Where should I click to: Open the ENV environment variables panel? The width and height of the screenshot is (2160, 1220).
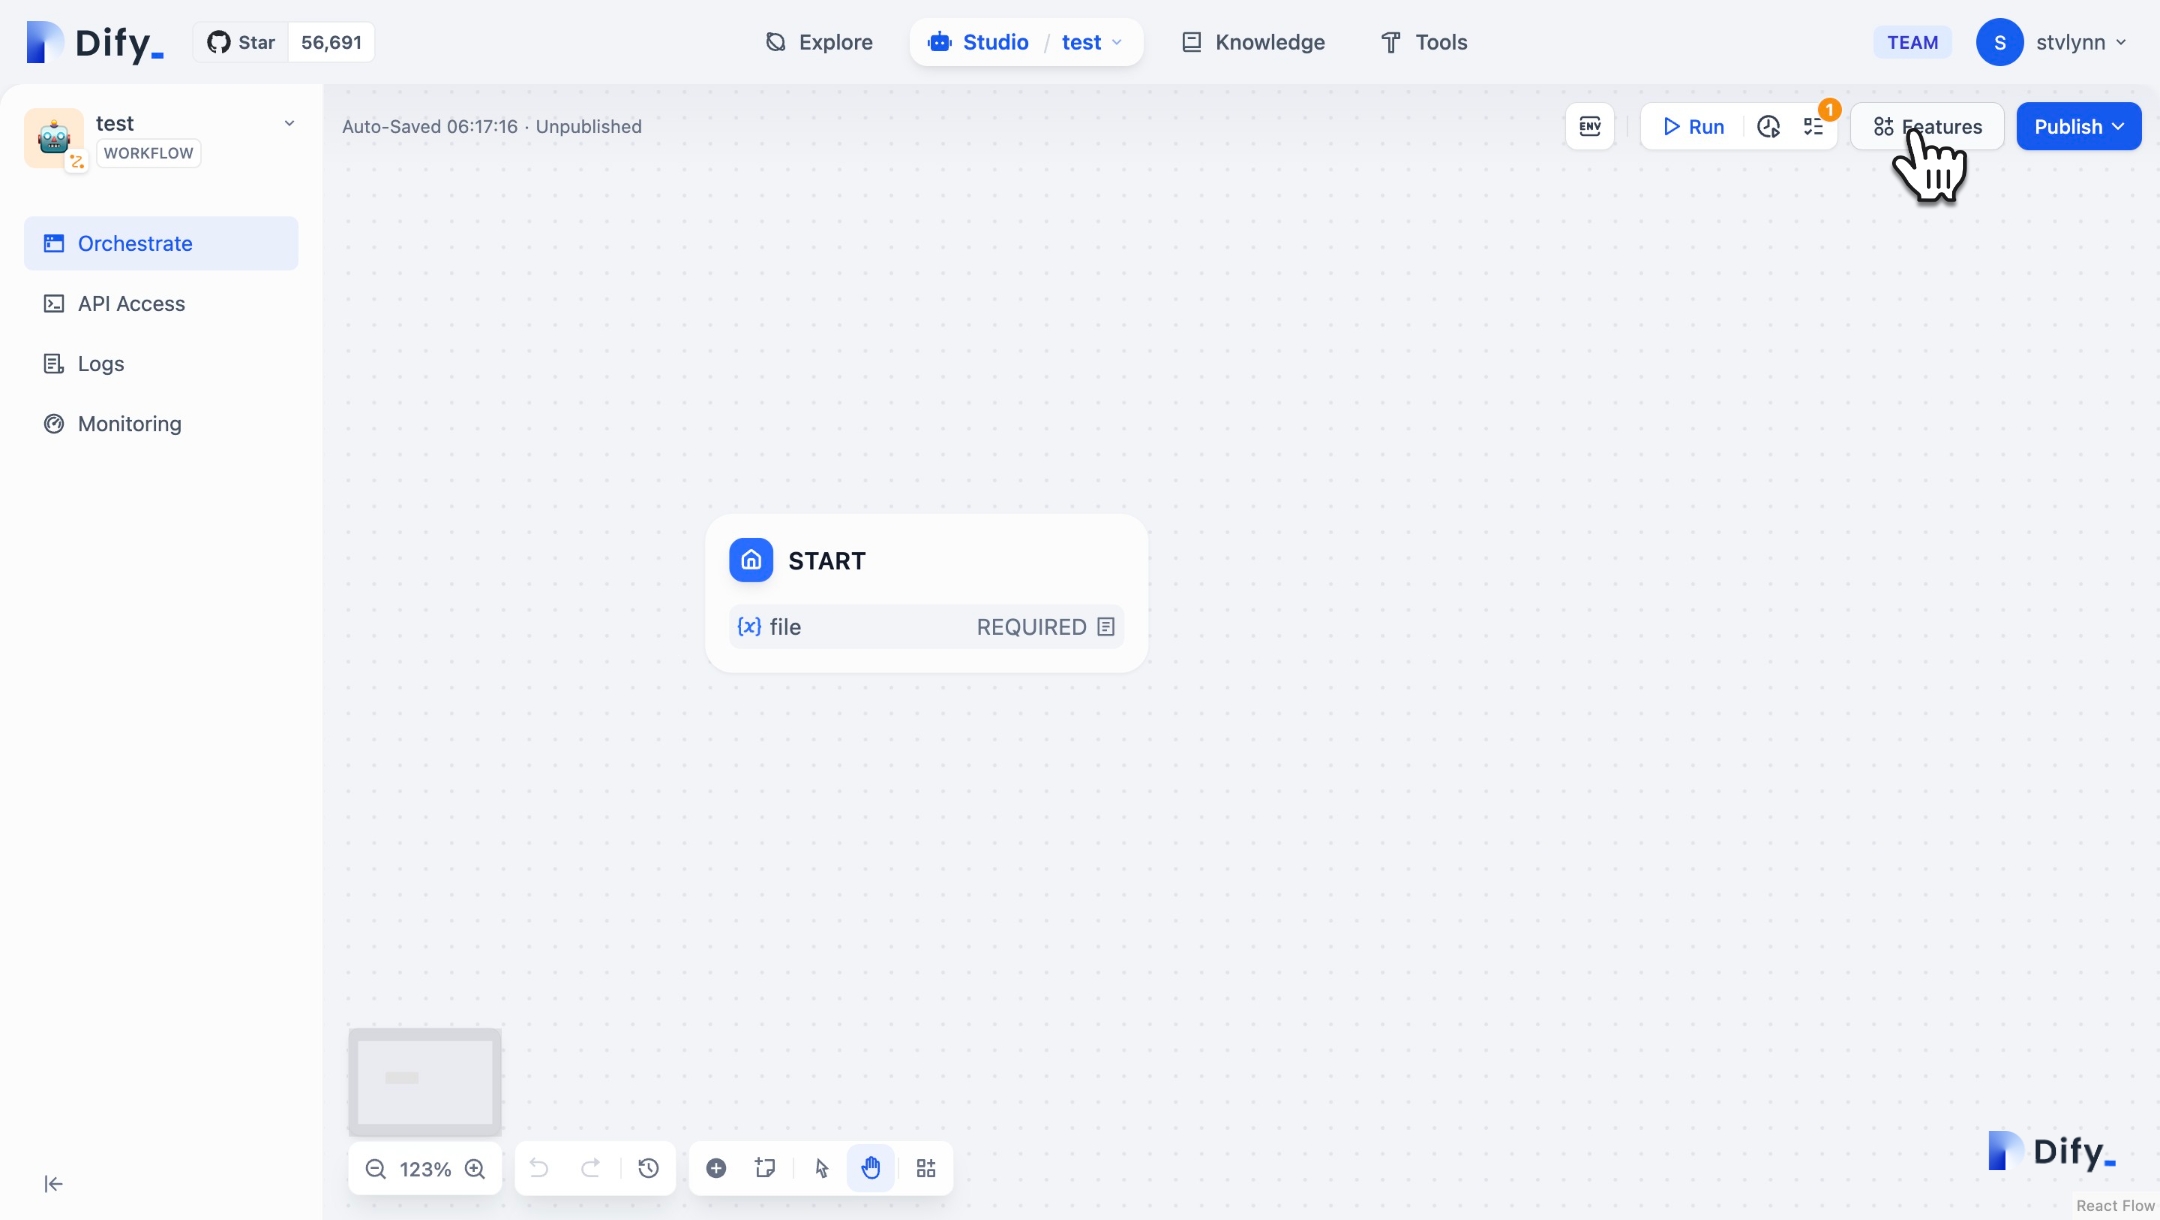click(x=1589, y=127)
